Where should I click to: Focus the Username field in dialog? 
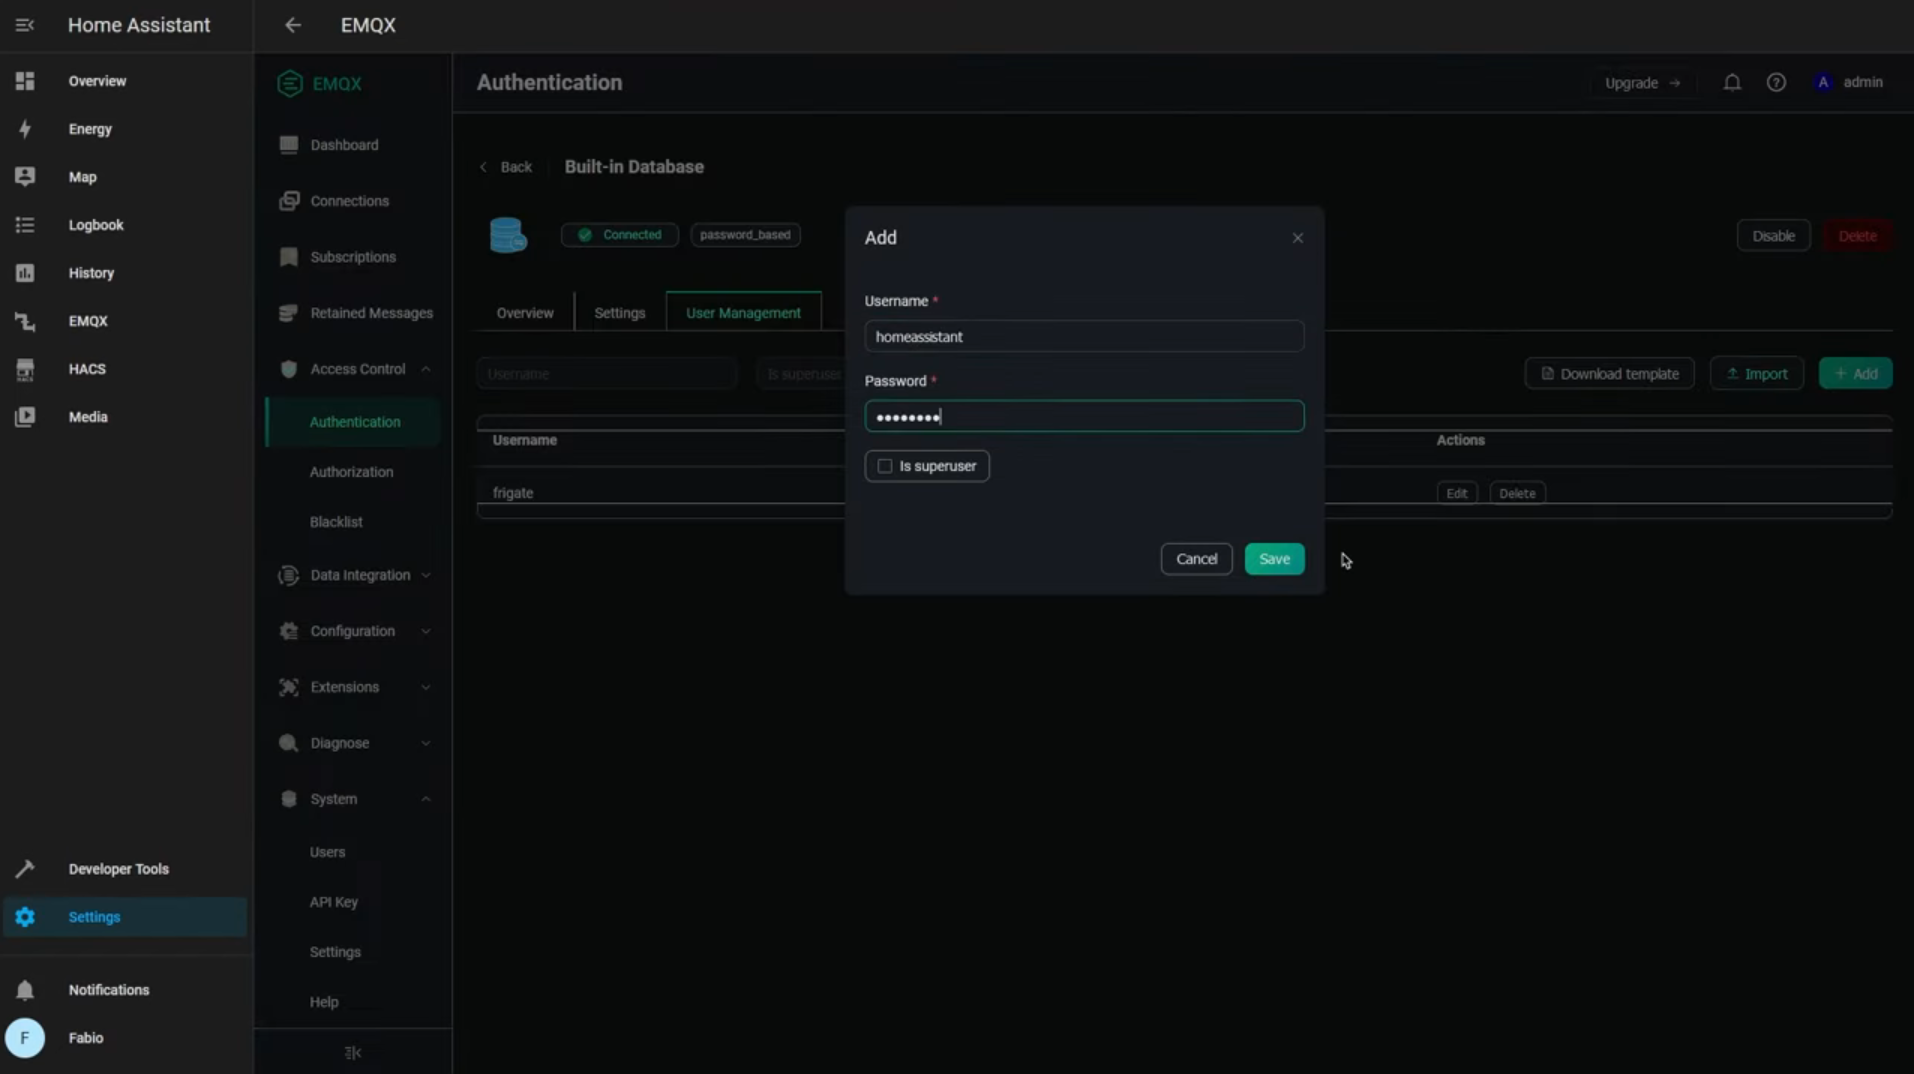1084,337
